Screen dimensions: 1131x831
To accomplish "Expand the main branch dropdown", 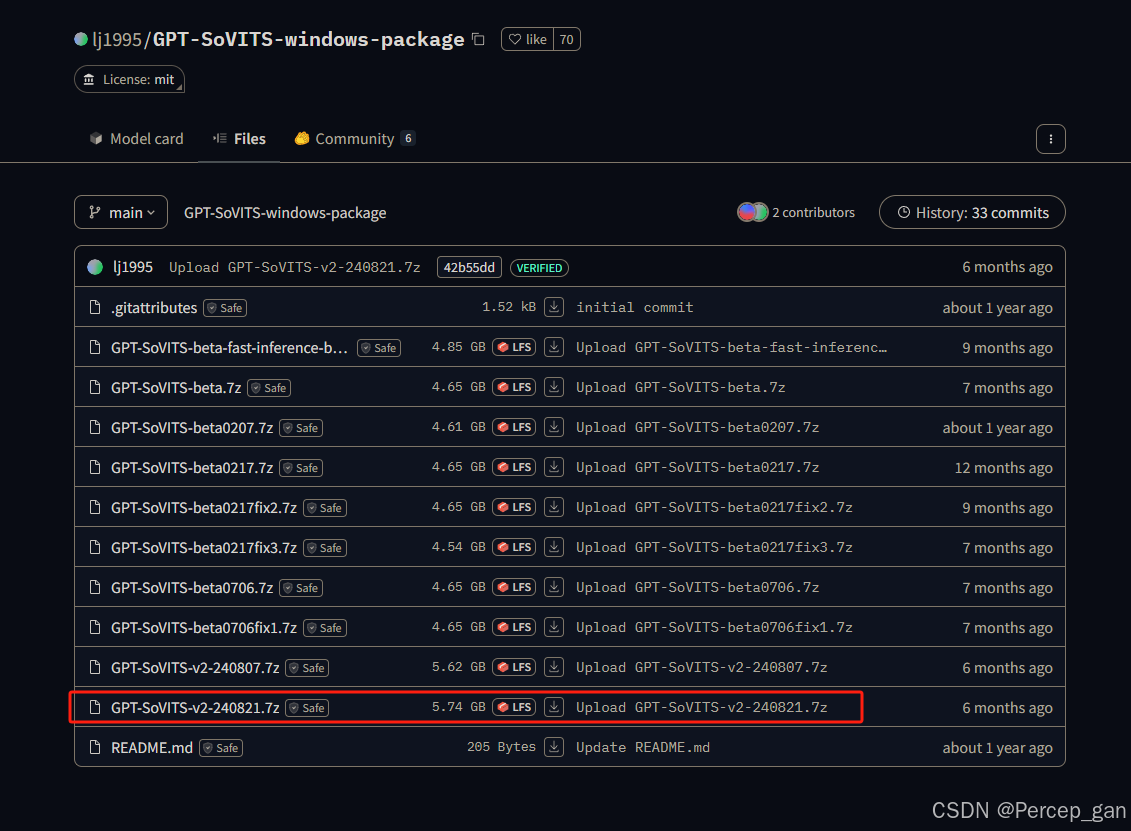I will click(121, 212).
